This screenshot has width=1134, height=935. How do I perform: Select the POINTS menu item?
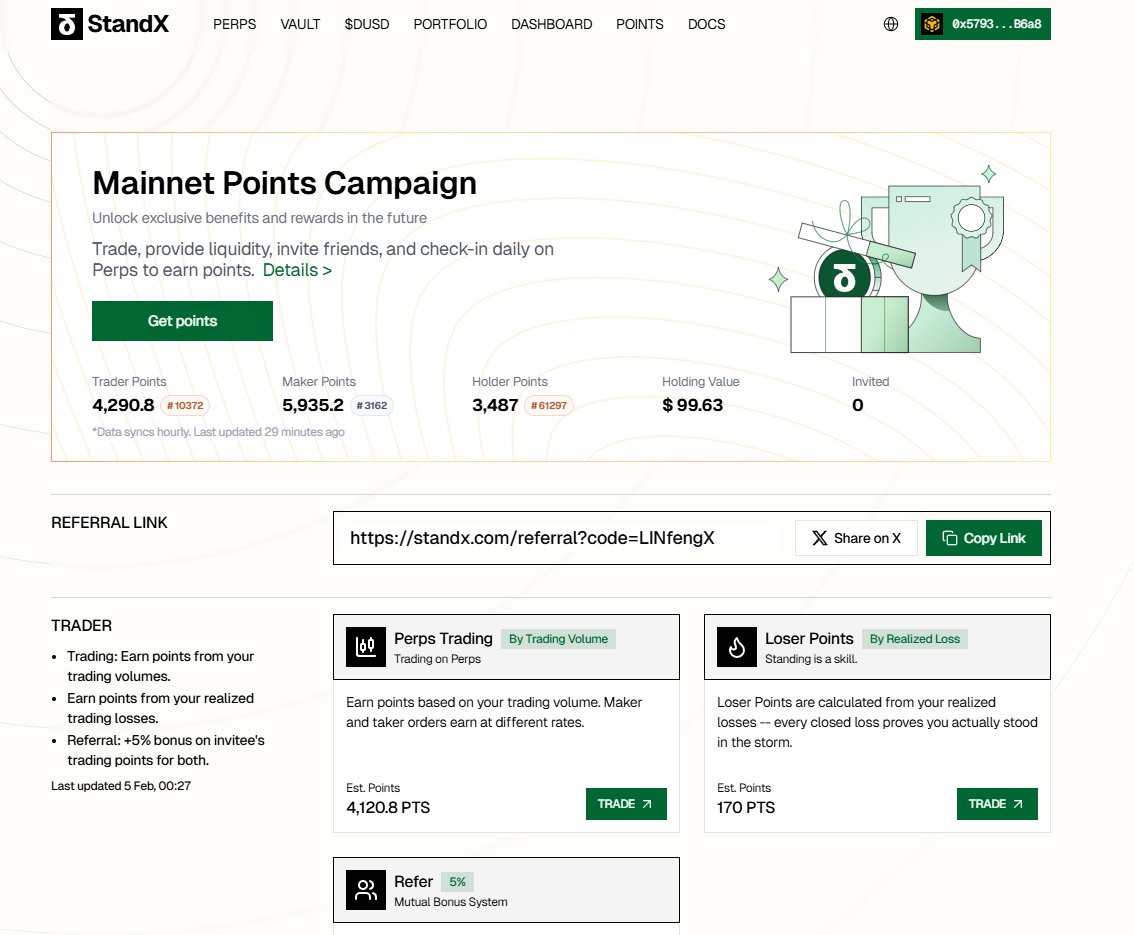(640, 24)
